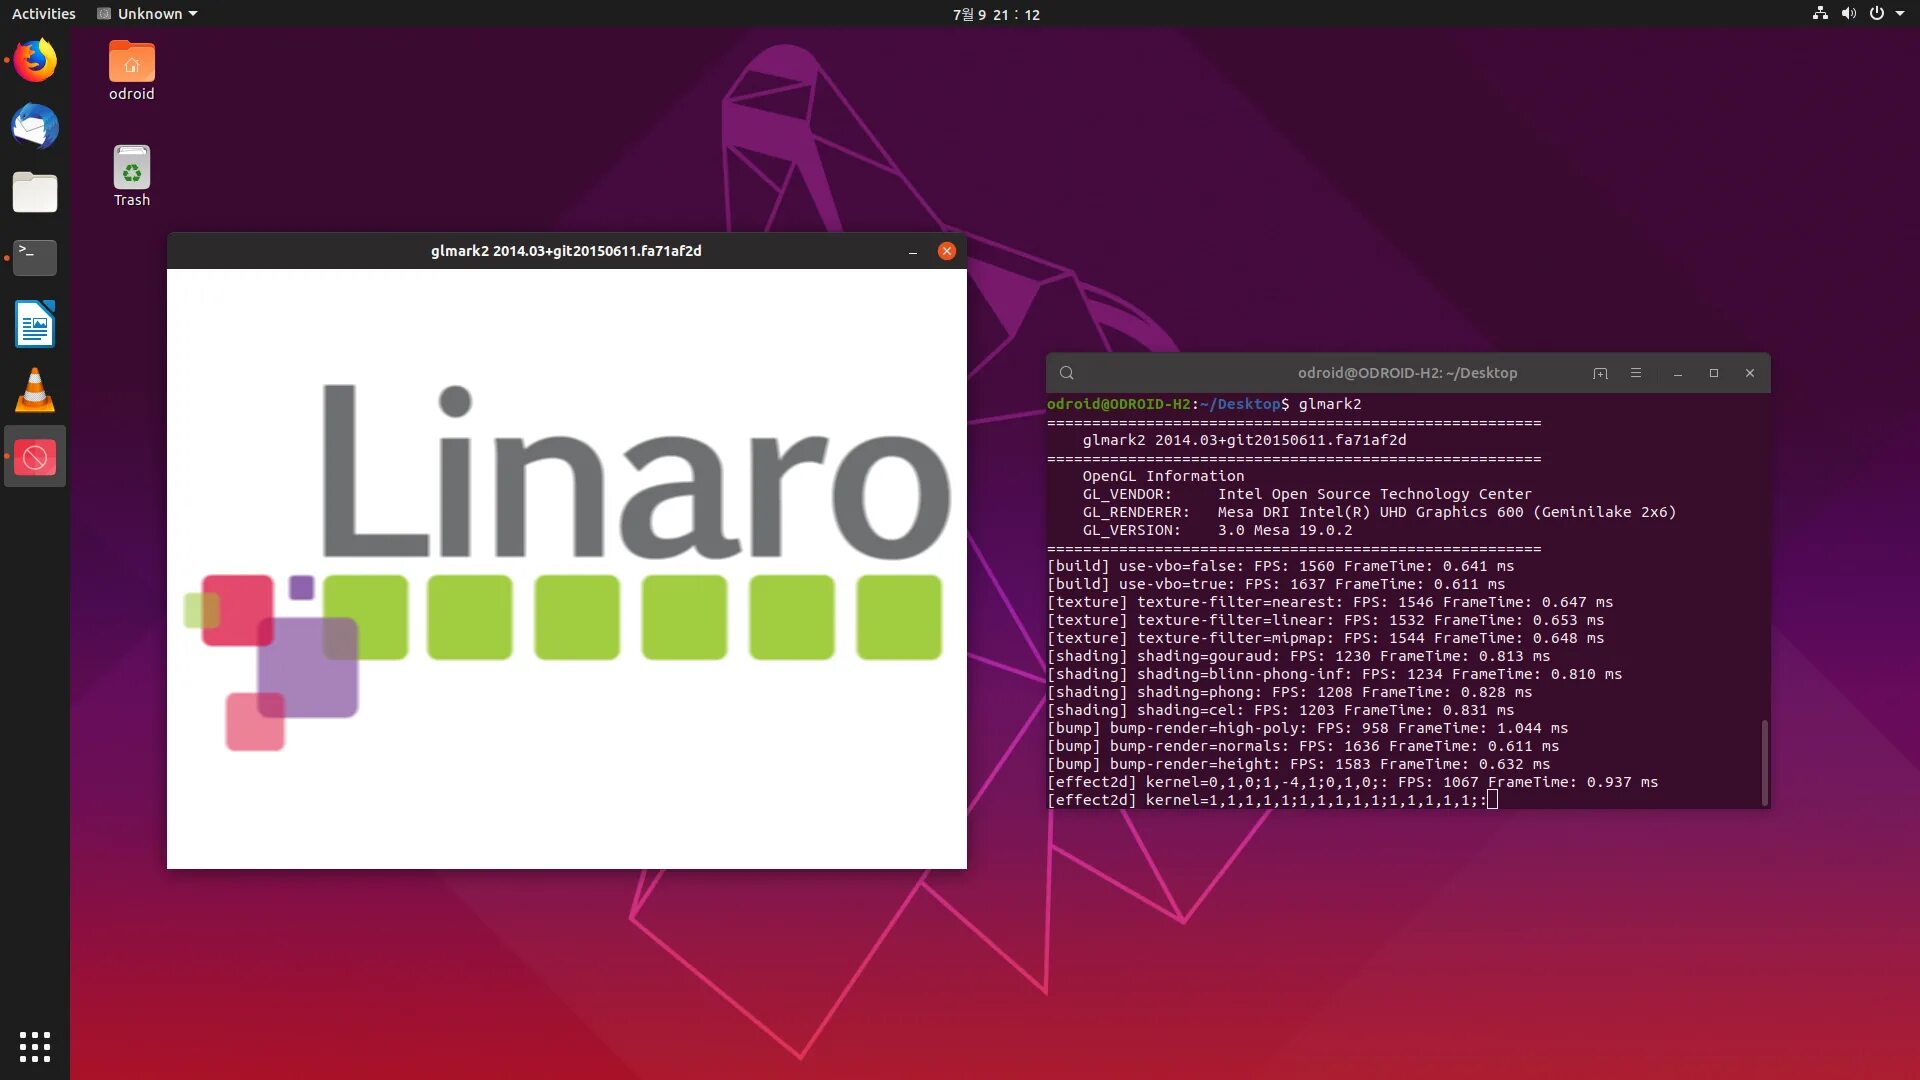The image size is (1920, 1080).
Task: Click the terminal vertical scrollbar
Action: coord(1764,760)
